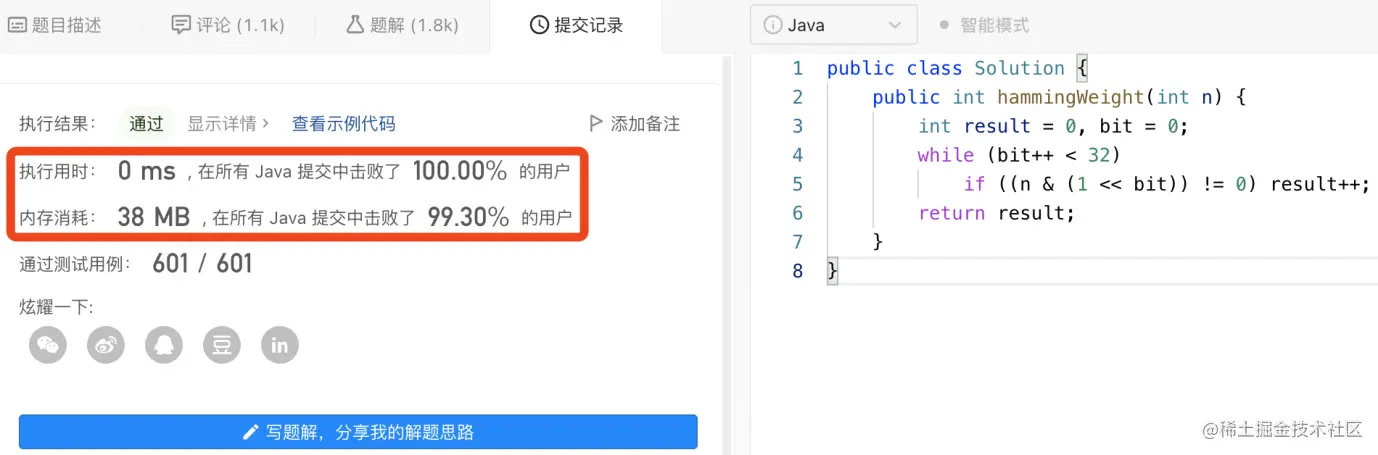Share the result via the LinkedIn icon
Viewport: 1378px width, 455px height.
coord(280,345)
